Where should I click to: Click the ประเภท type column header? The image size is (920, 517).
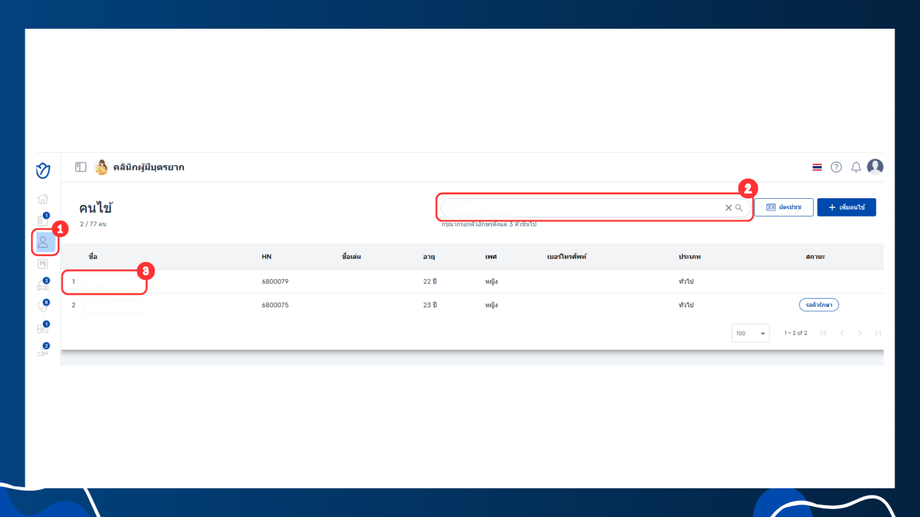coord(690,257)
